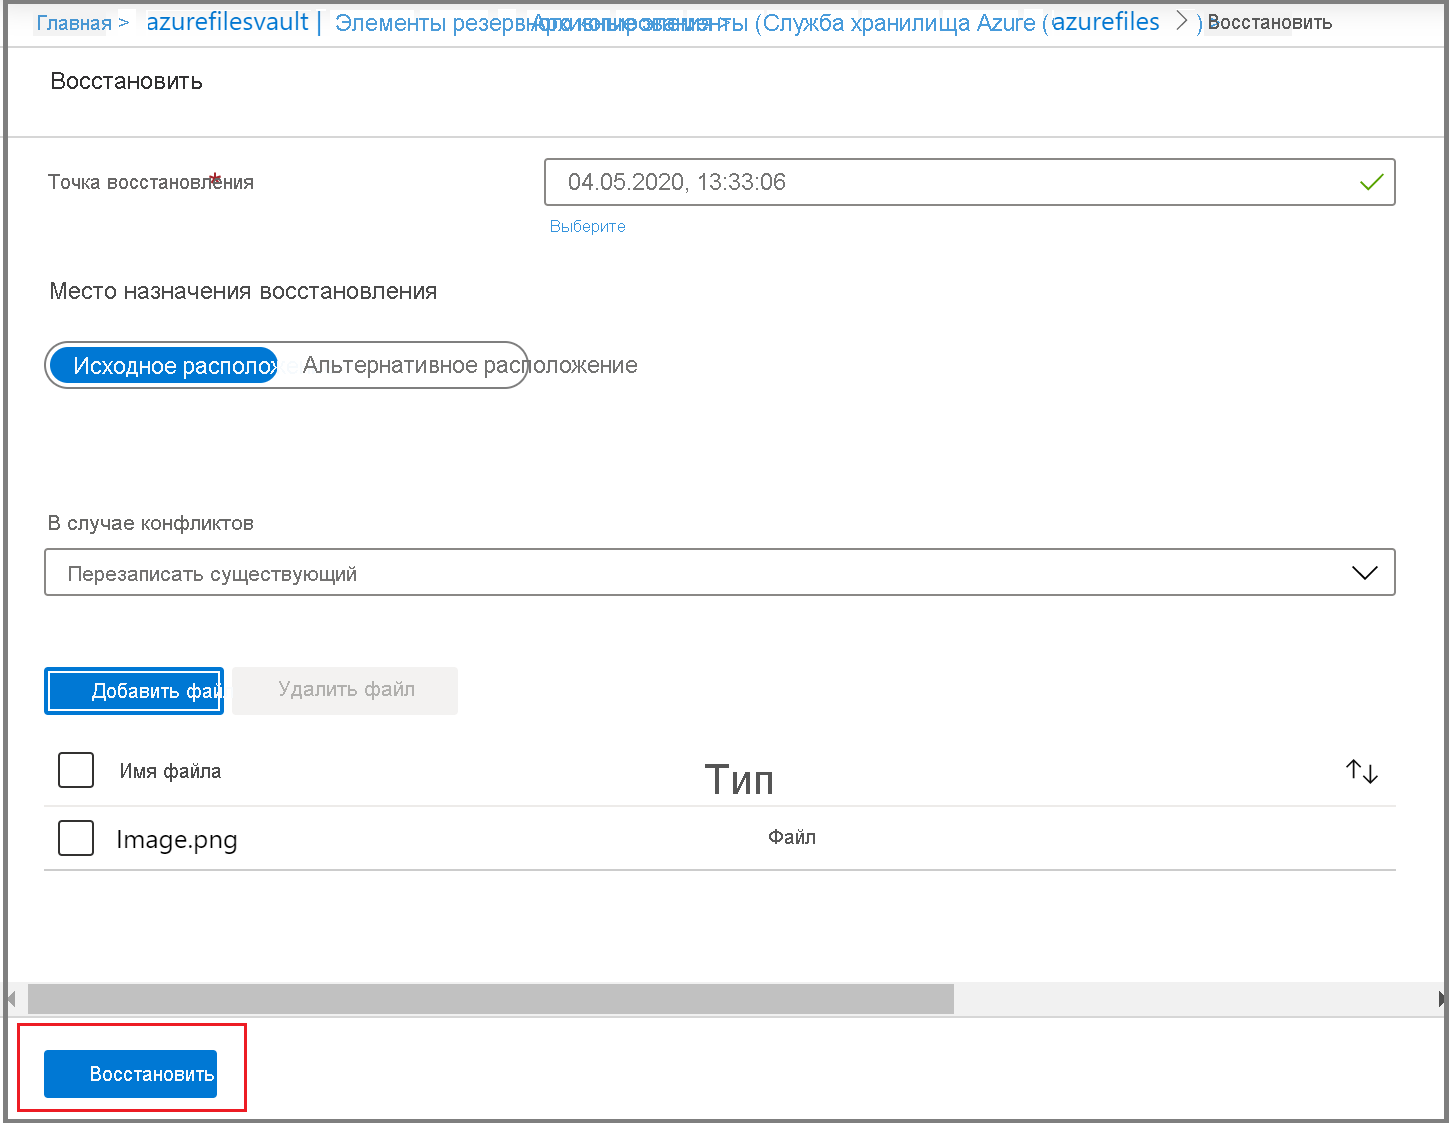Click the Точка восстановления date field
This screenshot has height=1123, width=1449.
[x=950, y=182]
